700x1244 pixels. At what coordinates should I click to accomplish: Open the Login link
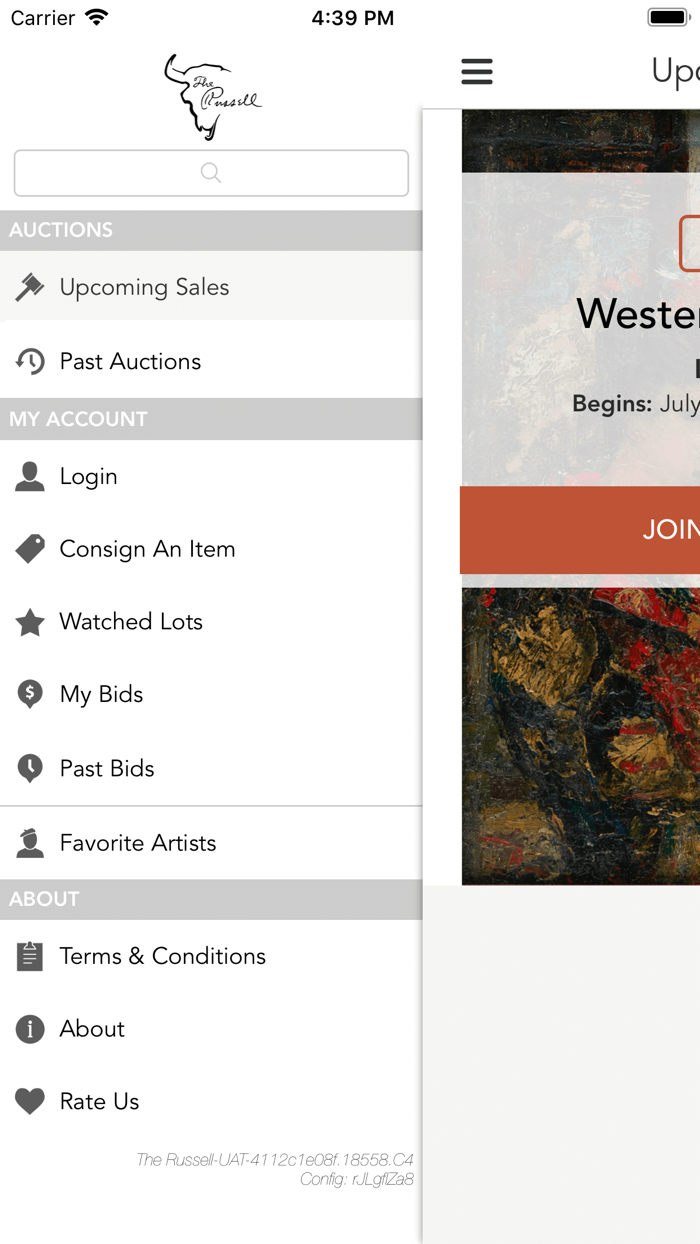[x=88, y=477]
